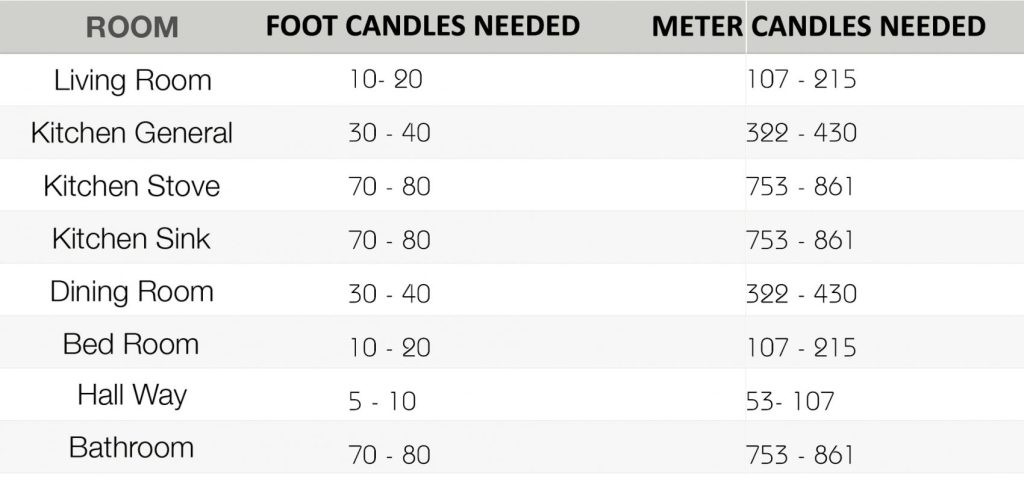The image size is (1024, 479).
Task: Click Hall Way's 5 - 10 foot candles value
Action: coord(382,402)
